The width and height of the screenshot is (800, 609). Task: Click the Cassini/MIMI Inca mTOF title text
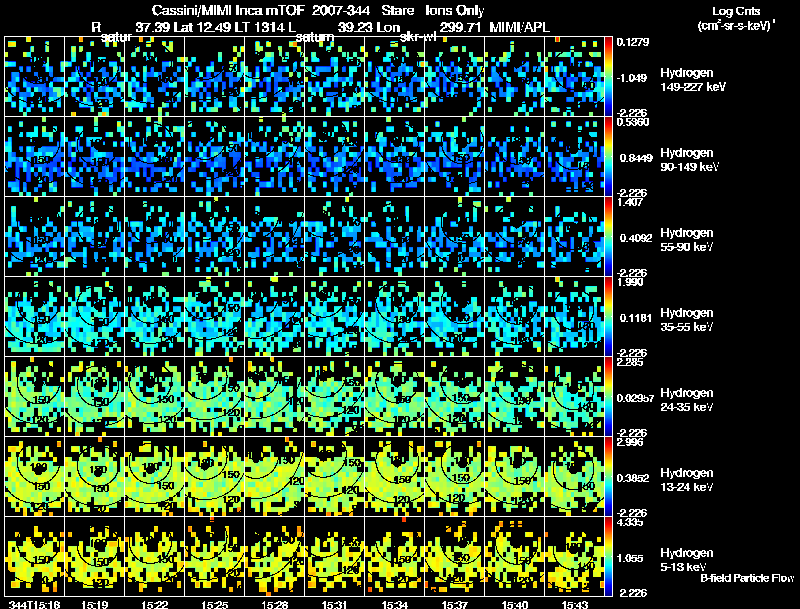tap(228, 11)
